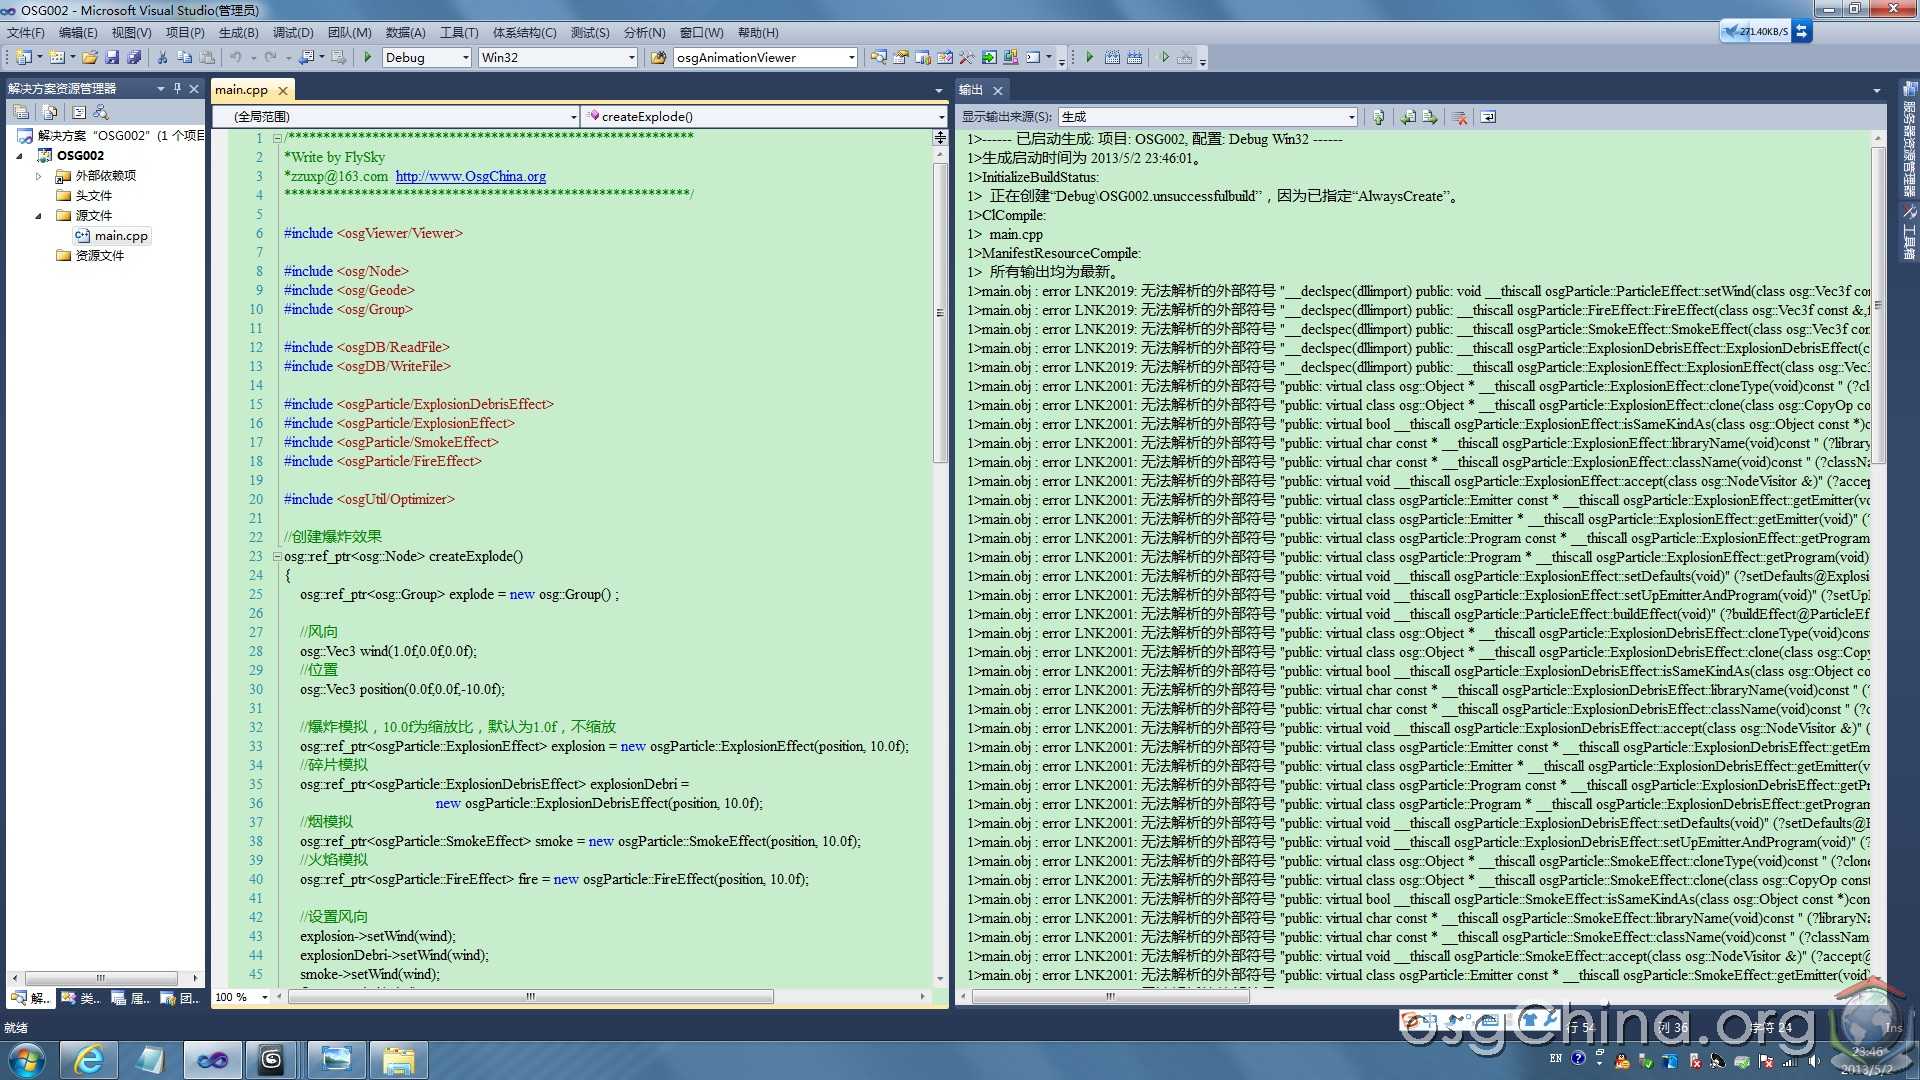This screenshot has height=1080, width=1920.
Task: Select 资源文件 folder in tree
Action: (x=90, y=256)
